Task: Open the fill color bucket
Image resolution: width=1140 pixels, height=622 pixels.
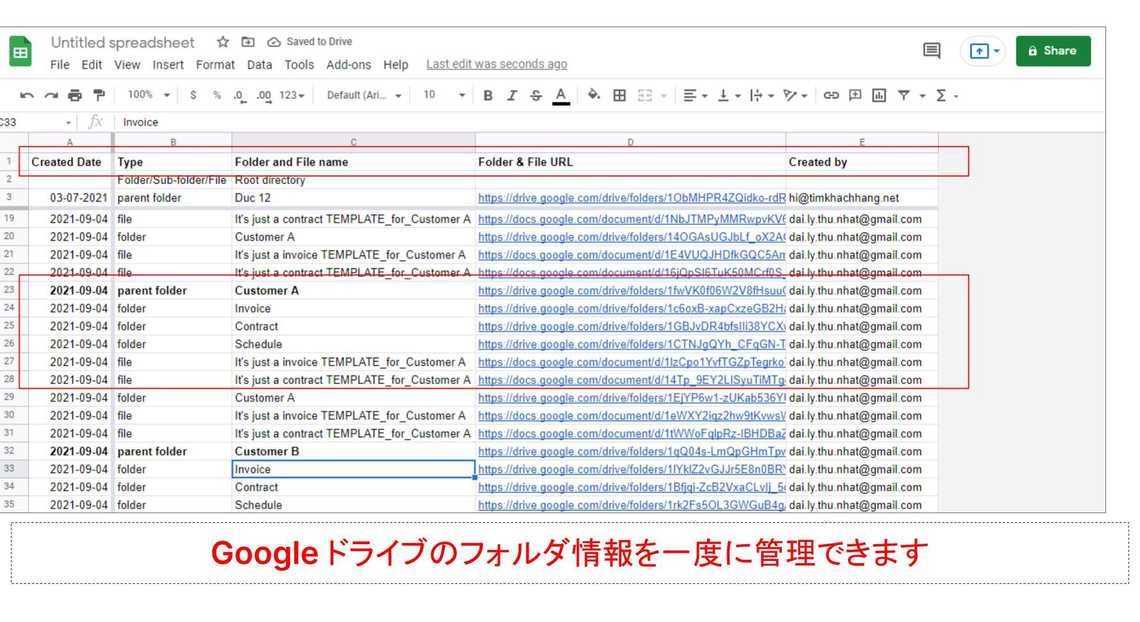Action: [x=594, y=96]
